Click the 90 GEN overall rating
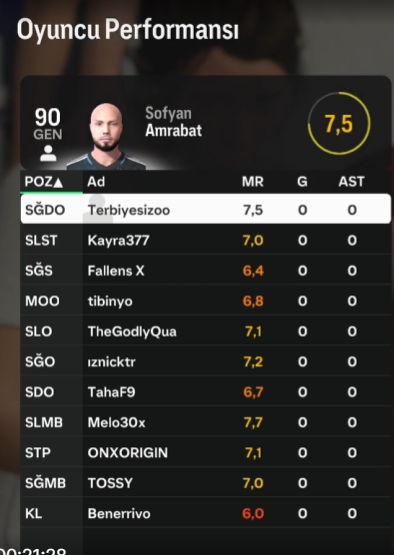394x555 pixels. 48,124
